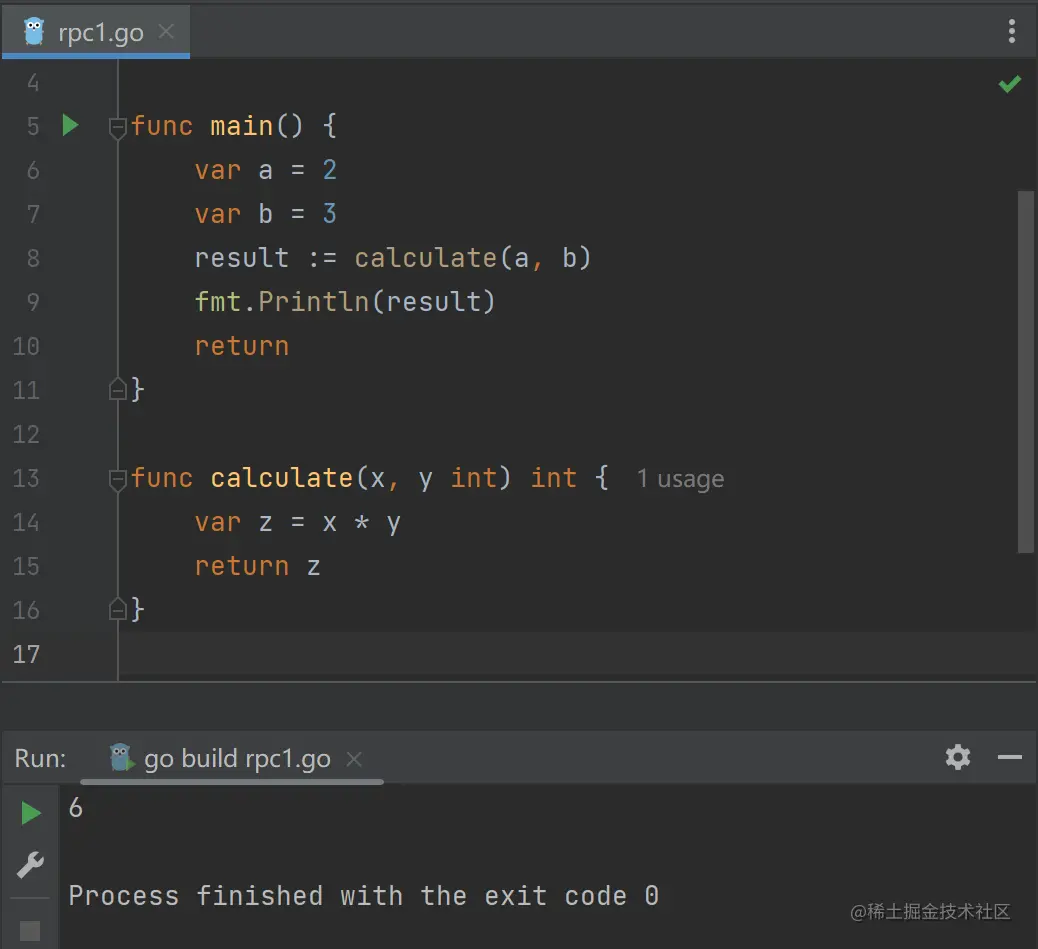Click the Go gopher icon on rpc1.go tab
The height and width of the screenshot is (949, 1038).
click(34, 32)
